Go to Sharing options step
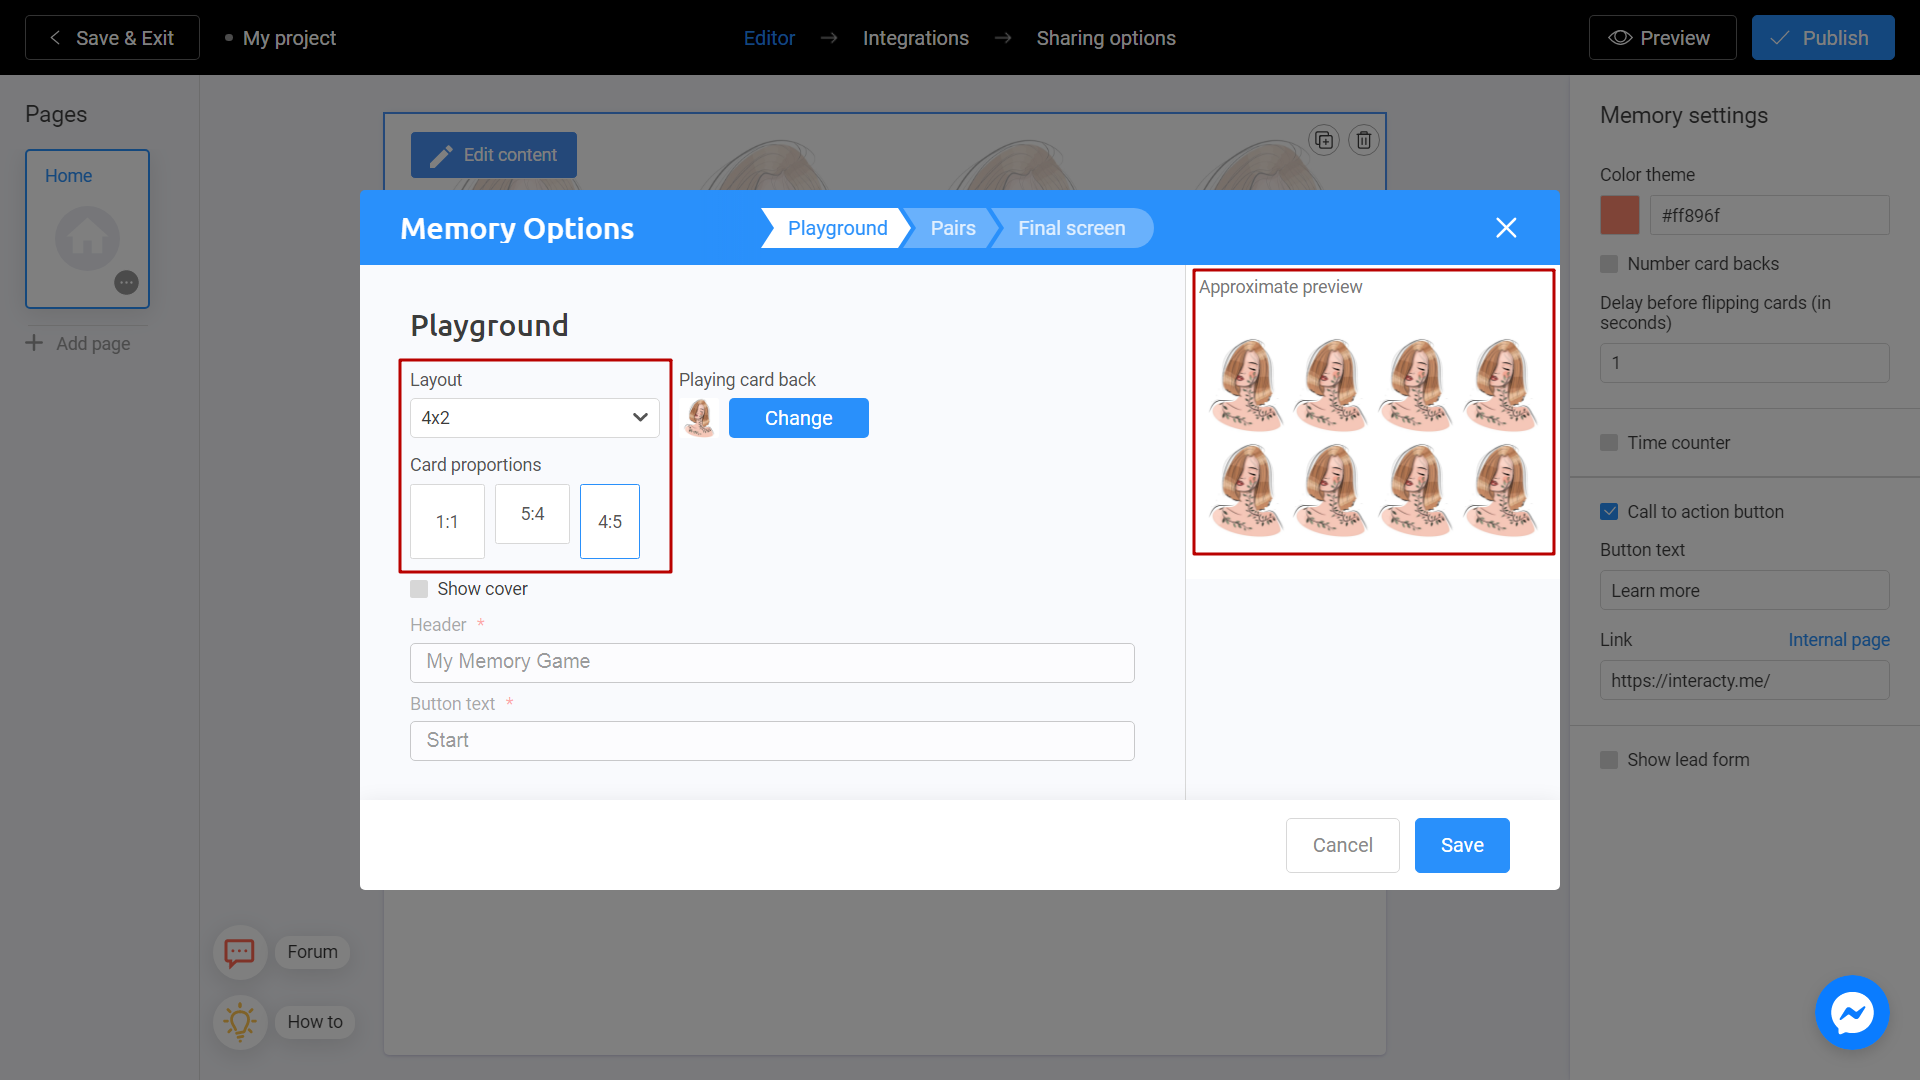 (1106, 38)
